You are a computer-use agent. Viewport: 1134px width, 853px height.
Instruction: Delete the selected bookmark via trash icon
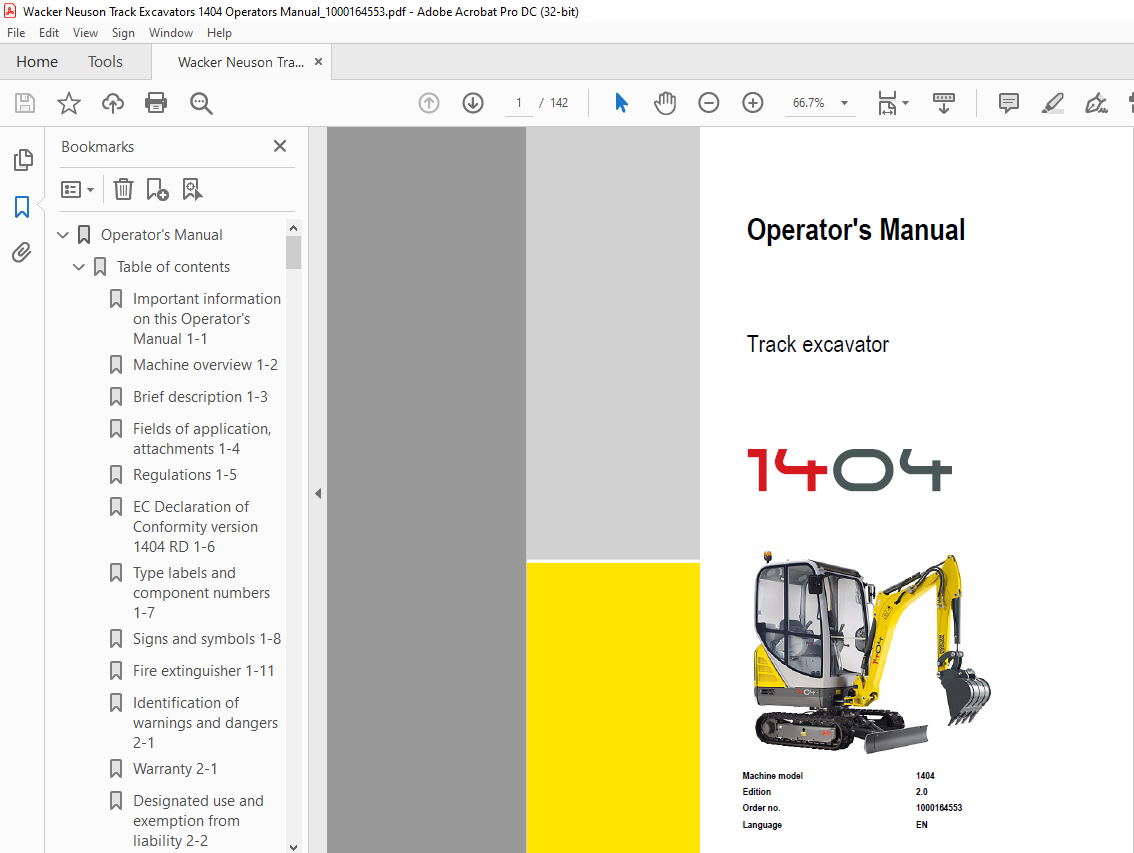click(124, 190)
